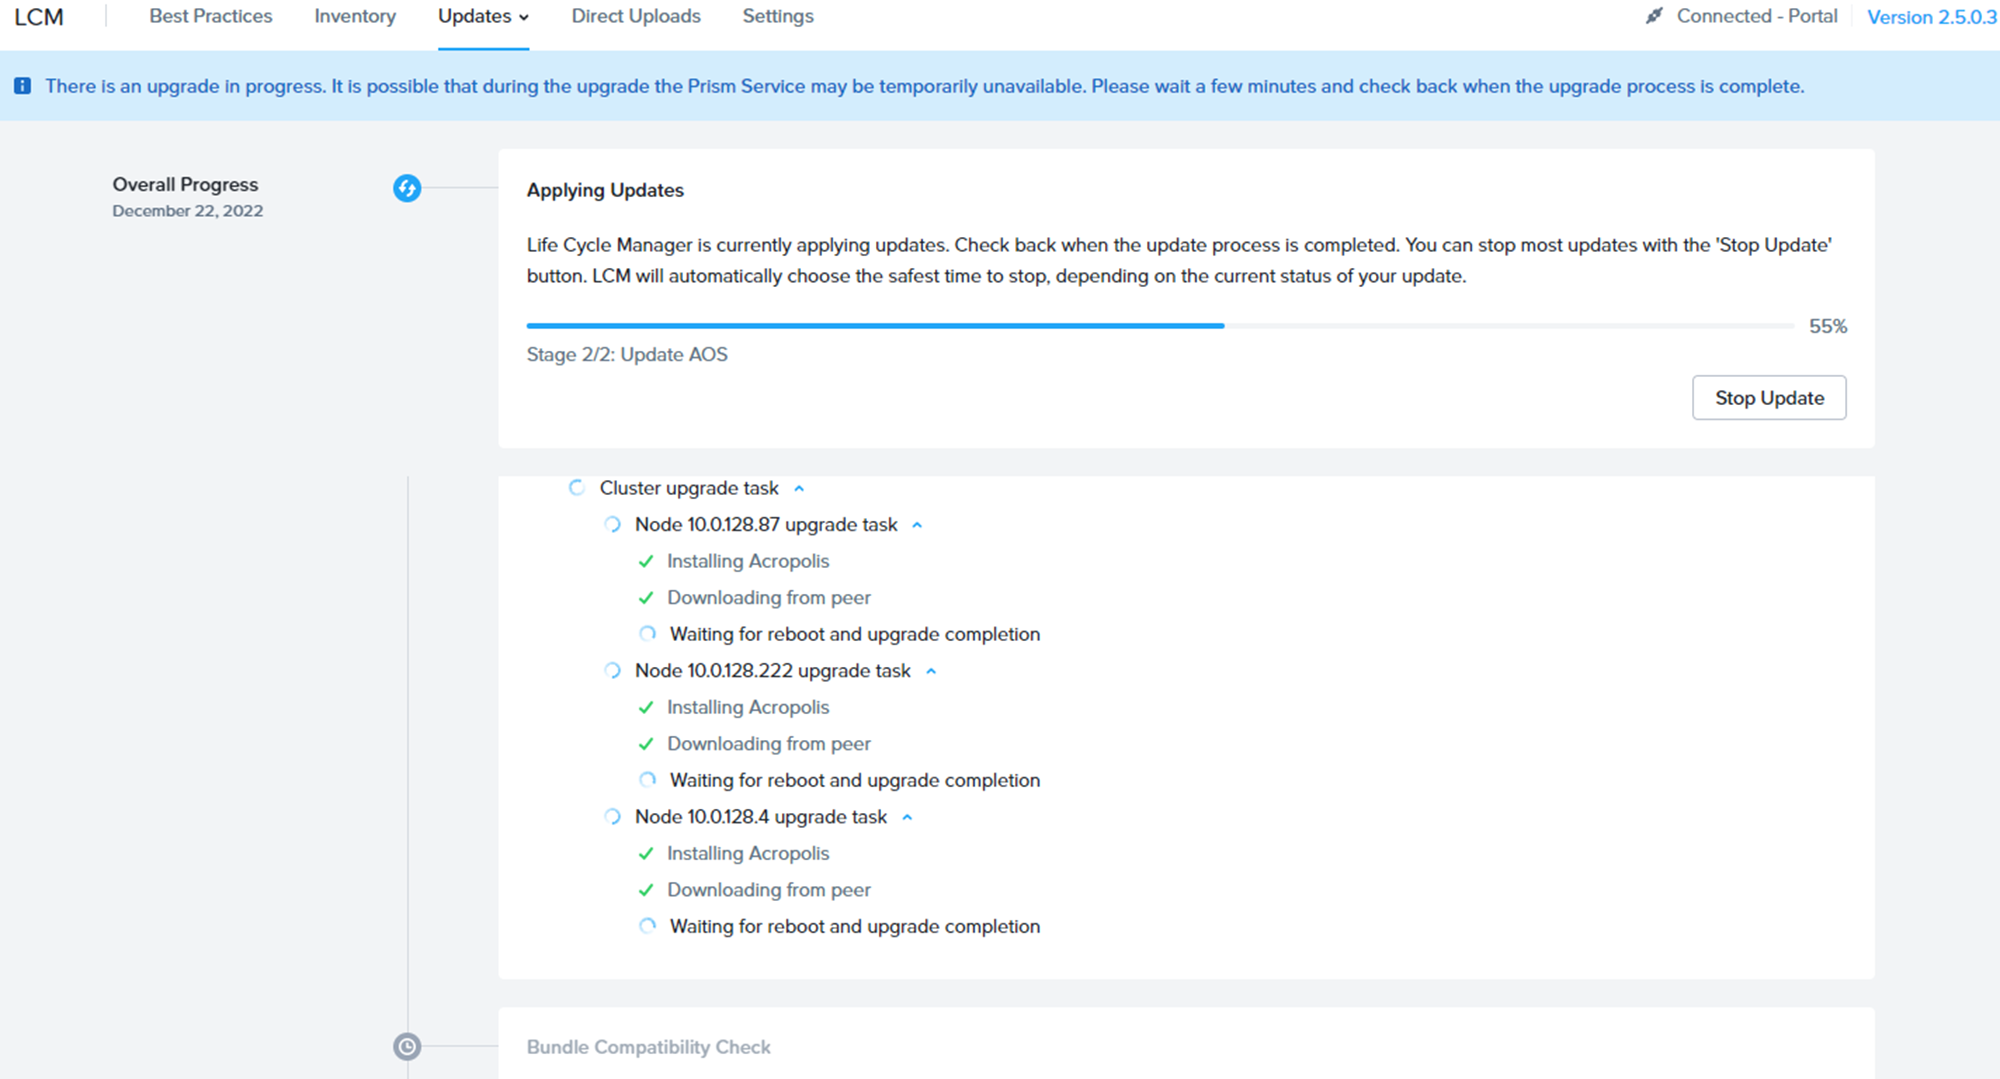The image size is (2000, 1079).
Task: Click the Stage 2/2: Update AOS label
Action: coord(627,355)
